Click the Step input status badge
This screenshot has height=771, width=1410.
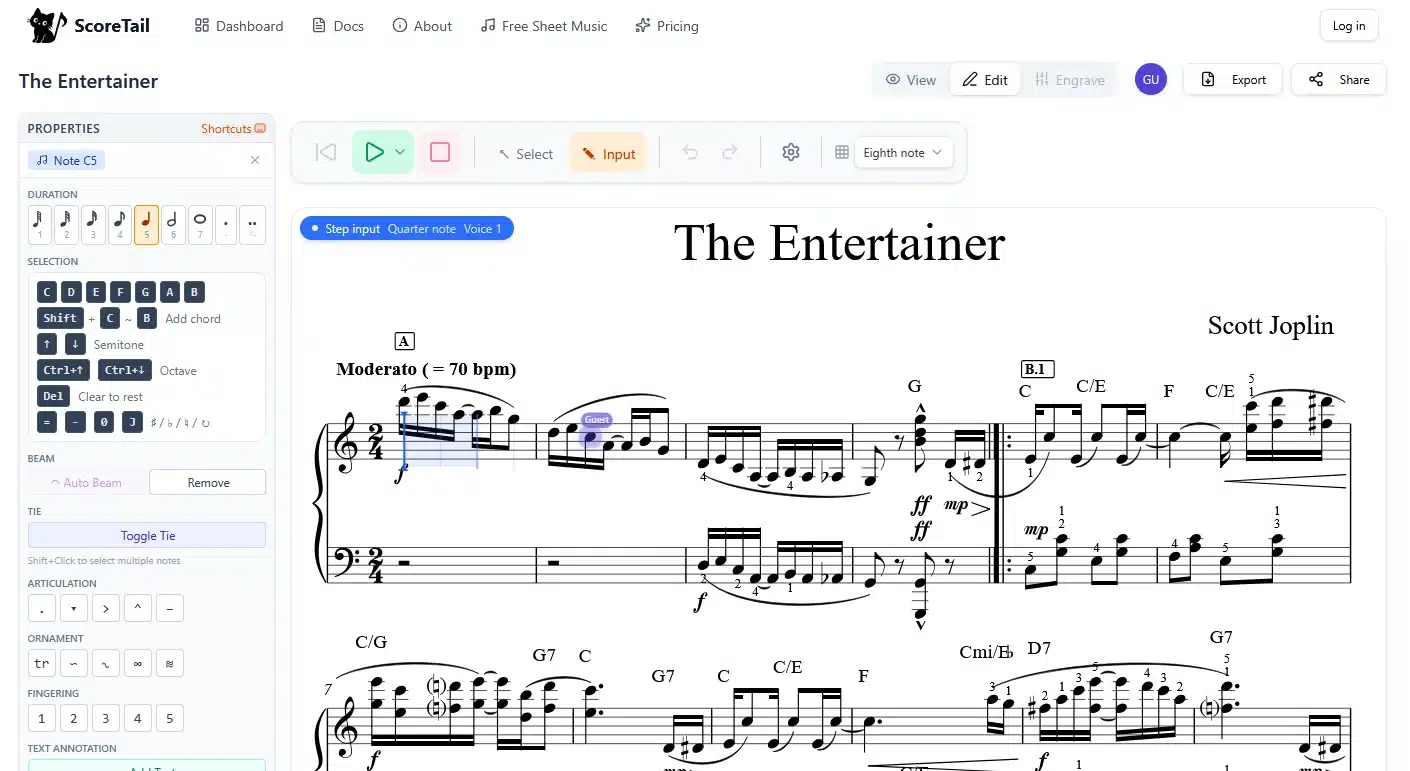point(407,228)
